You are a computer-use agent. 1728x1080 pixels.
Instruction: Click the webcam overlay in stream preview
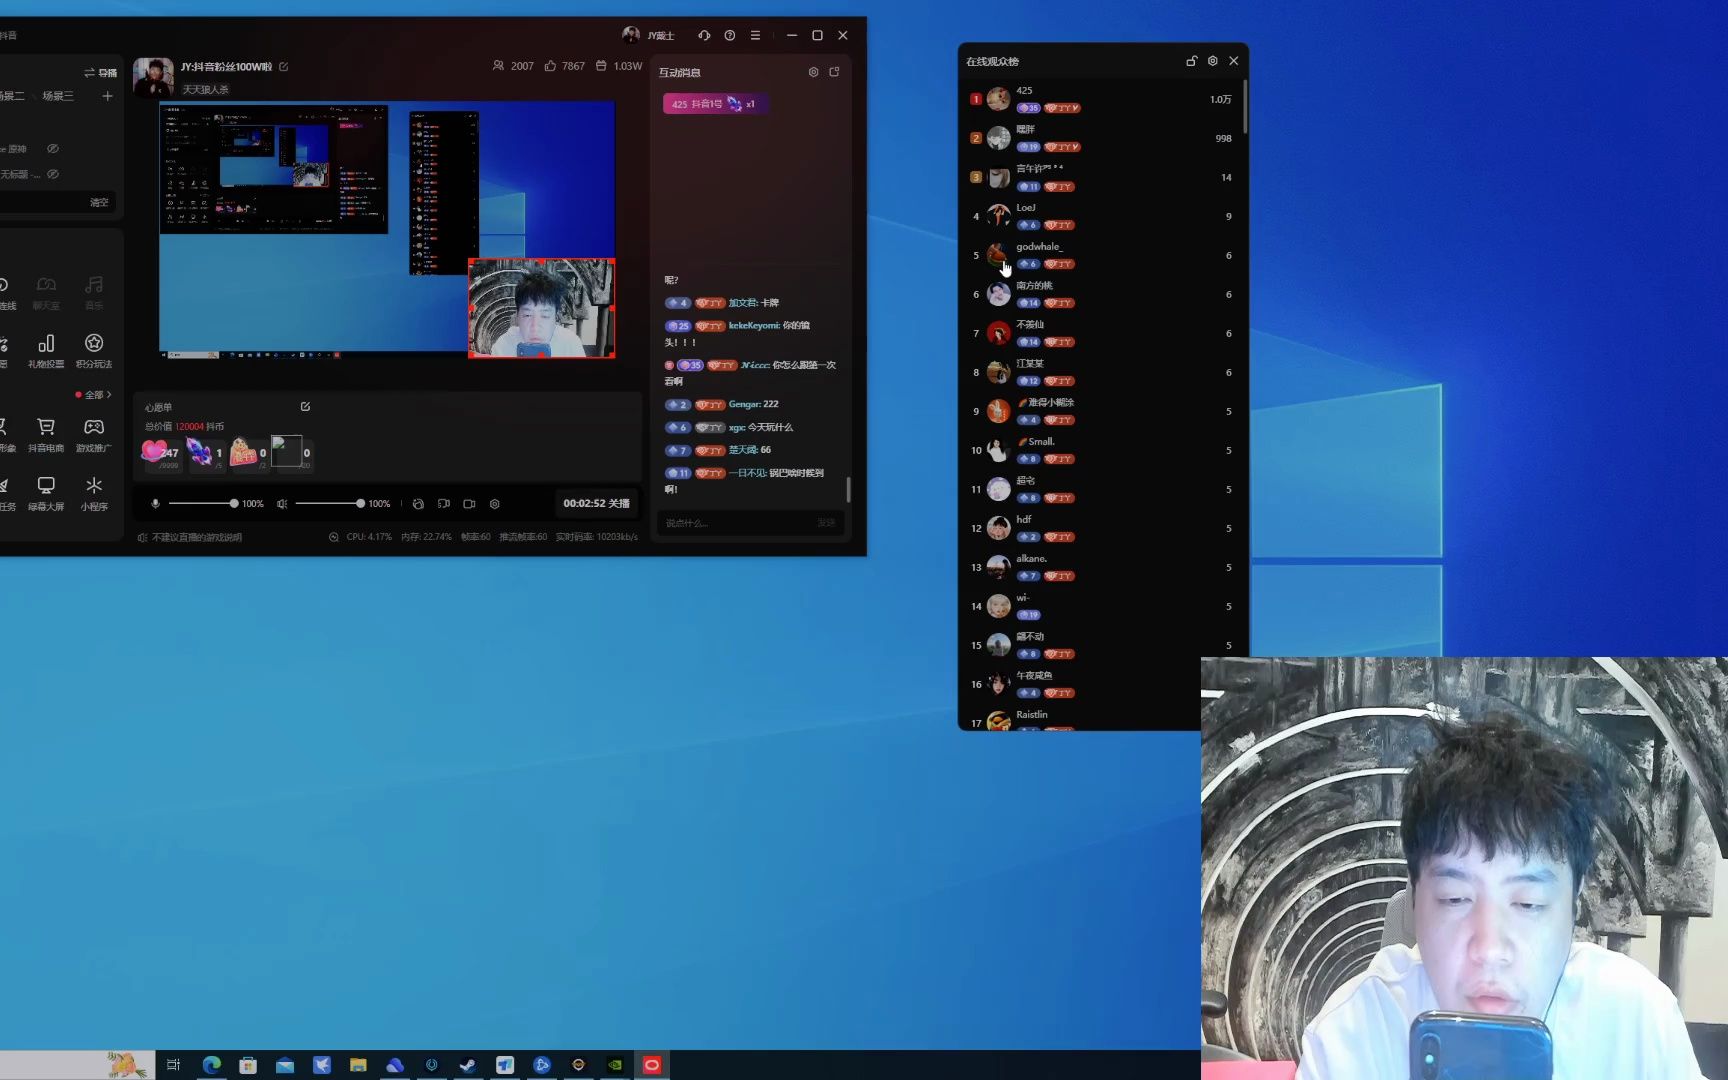click(541, 308)
